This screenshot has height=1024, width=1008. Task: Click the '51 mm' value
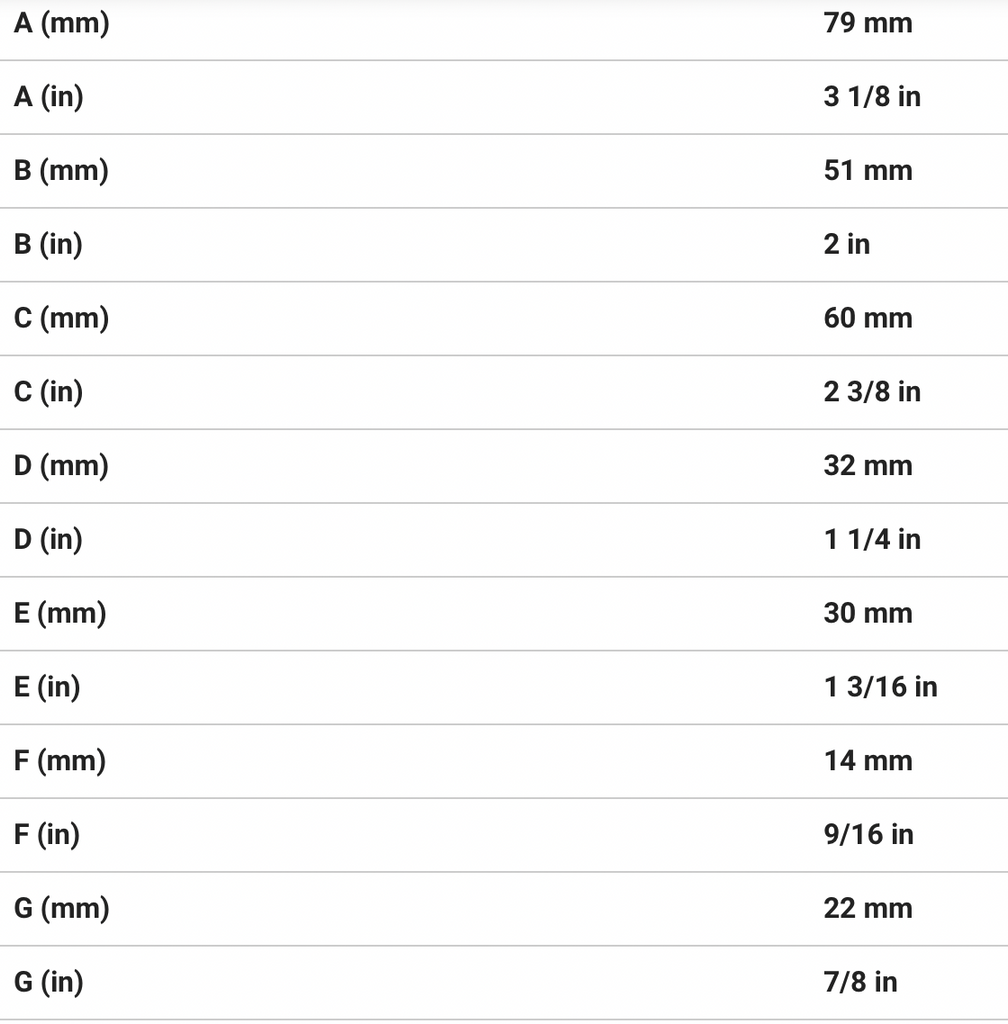tap(867, 171)
